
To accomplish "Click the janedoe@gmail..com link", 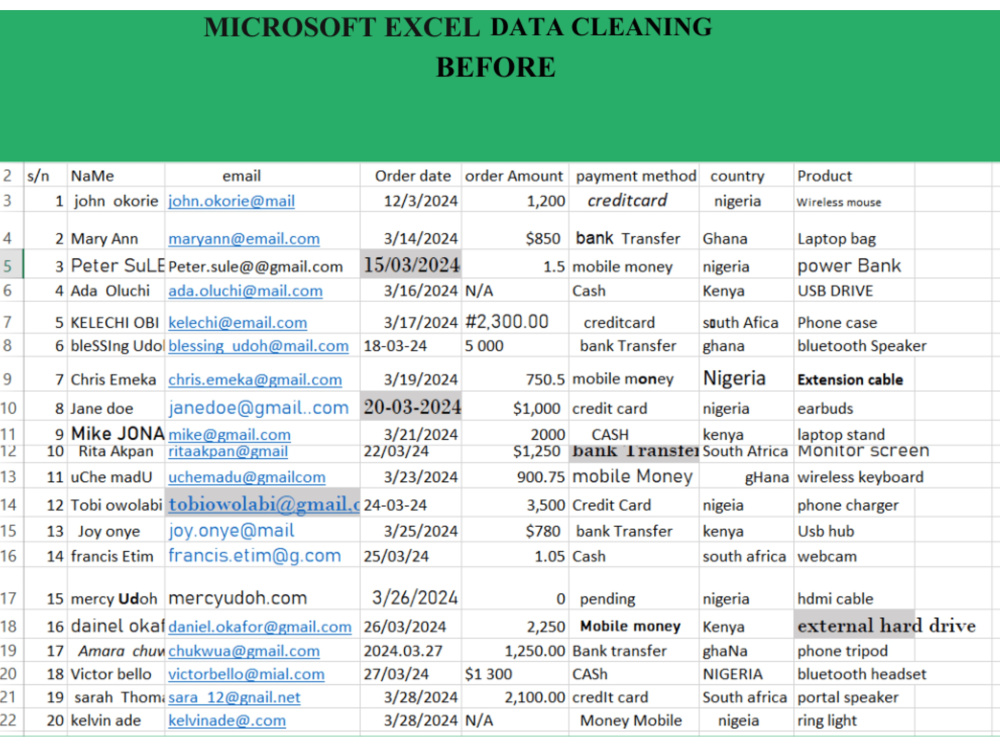I will [x=259, y=408].
